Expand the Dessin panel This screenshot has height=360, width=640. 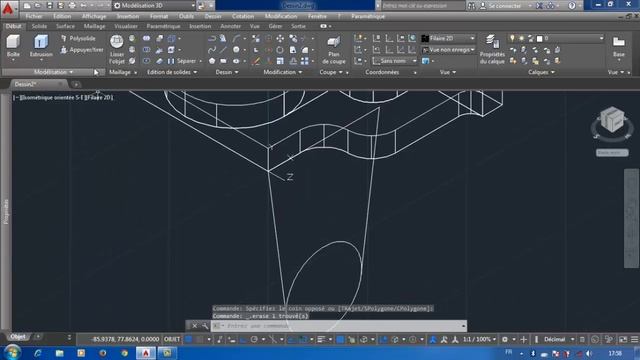(227, 72)
